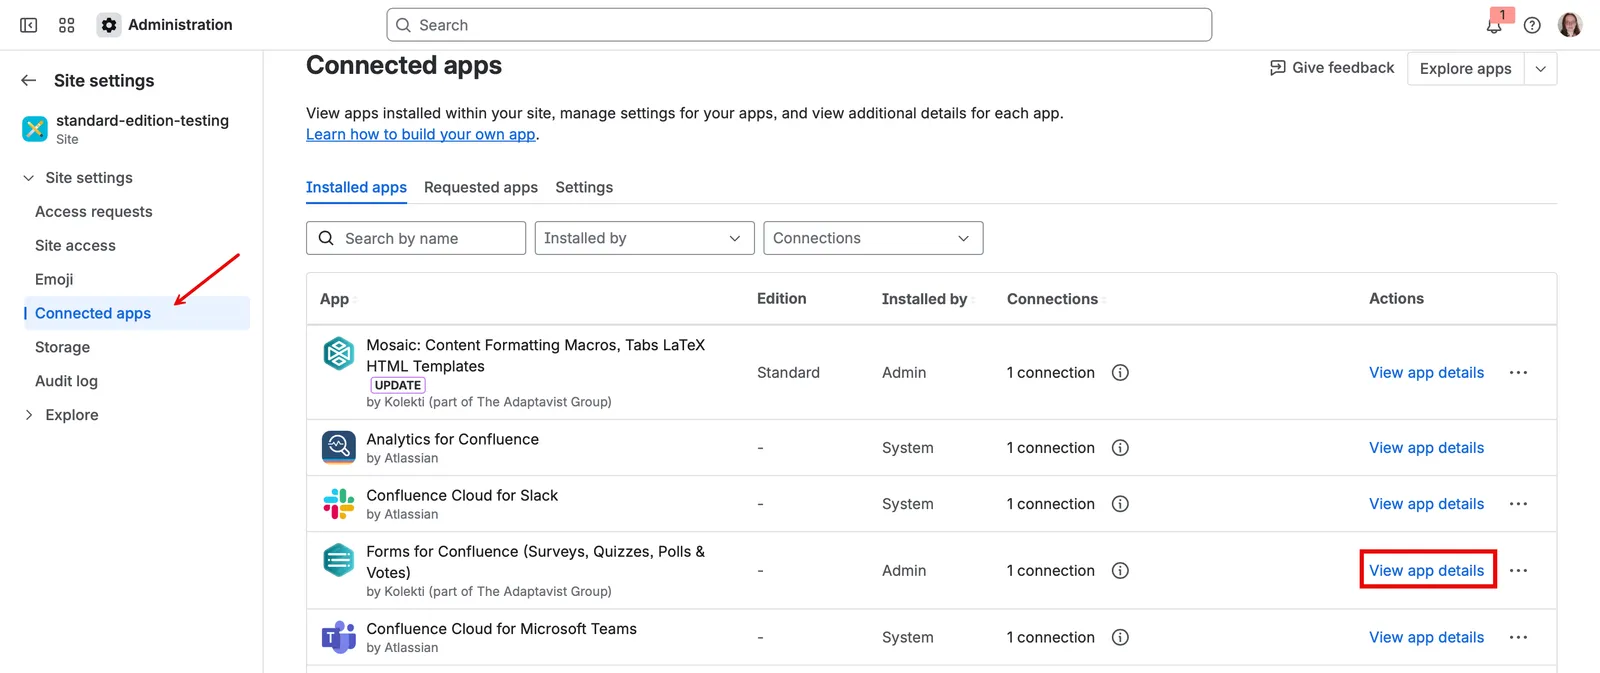This screenshot has height=673, width=1600.
Task: Go back using Site settings arrow
Action: click(x=29, y=80)
